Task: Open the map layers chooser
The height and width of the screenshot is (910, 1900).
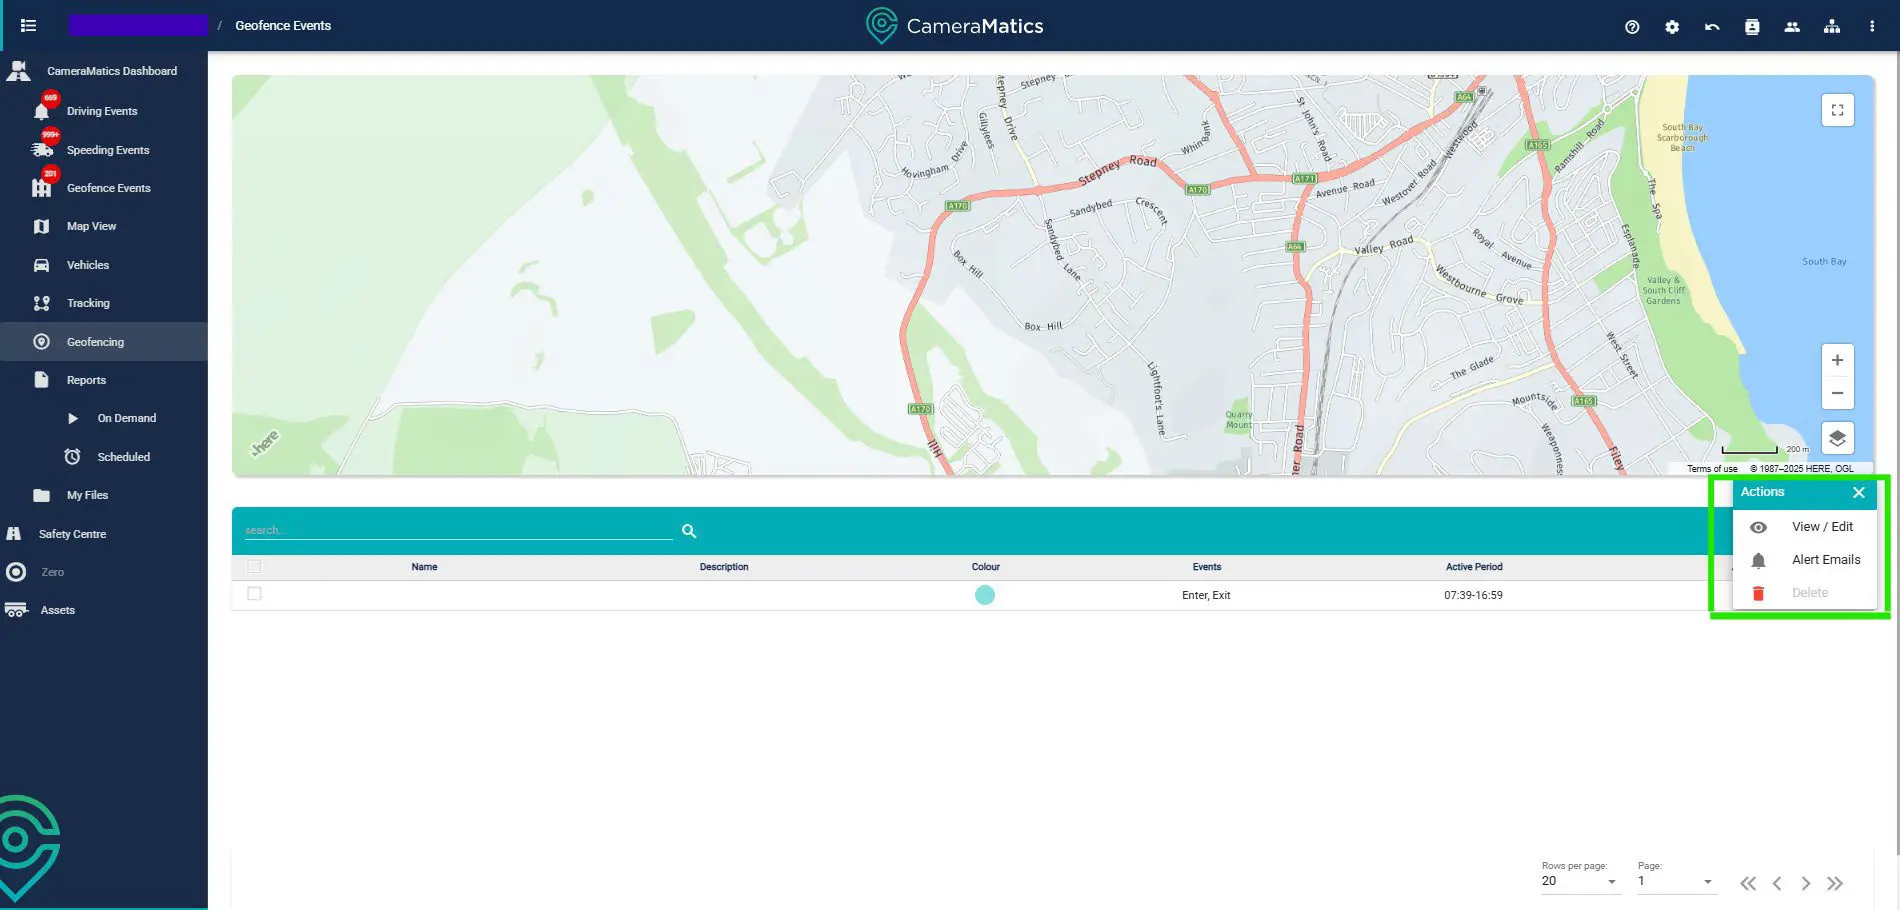Action: 1837,438
